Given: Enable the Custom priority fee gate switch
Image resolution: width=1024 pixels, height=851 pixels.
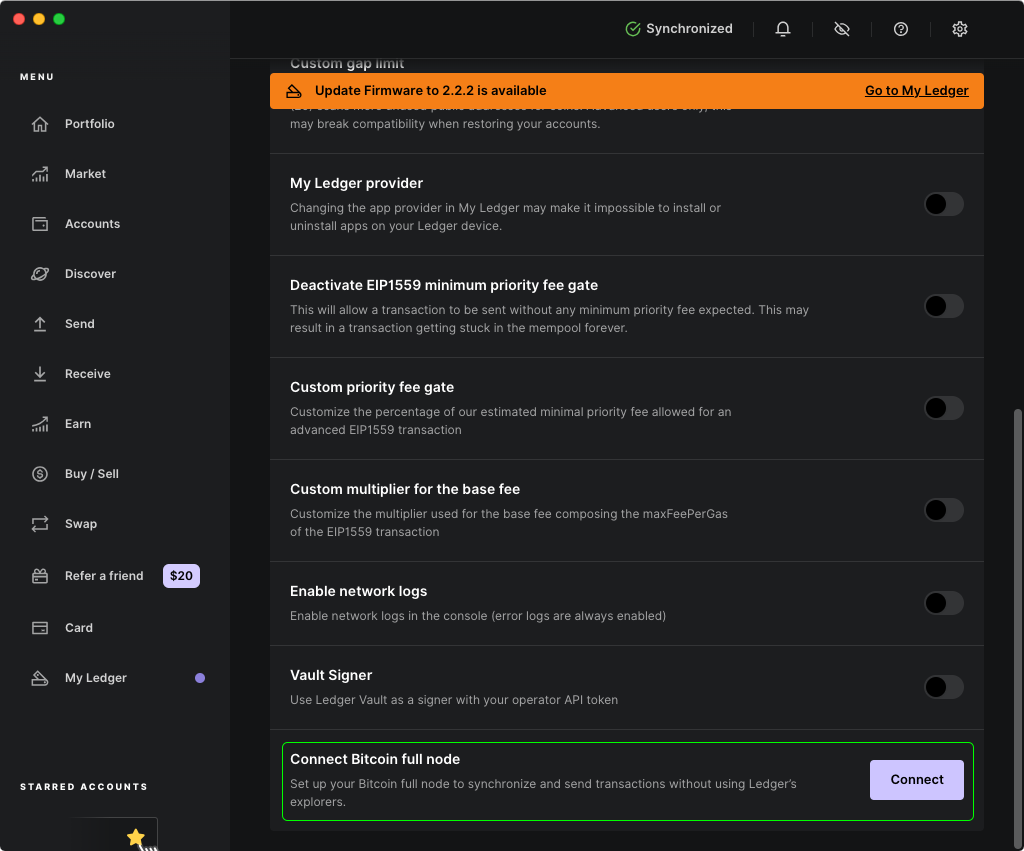Looking at the screenshot, I should click(944, 408).
